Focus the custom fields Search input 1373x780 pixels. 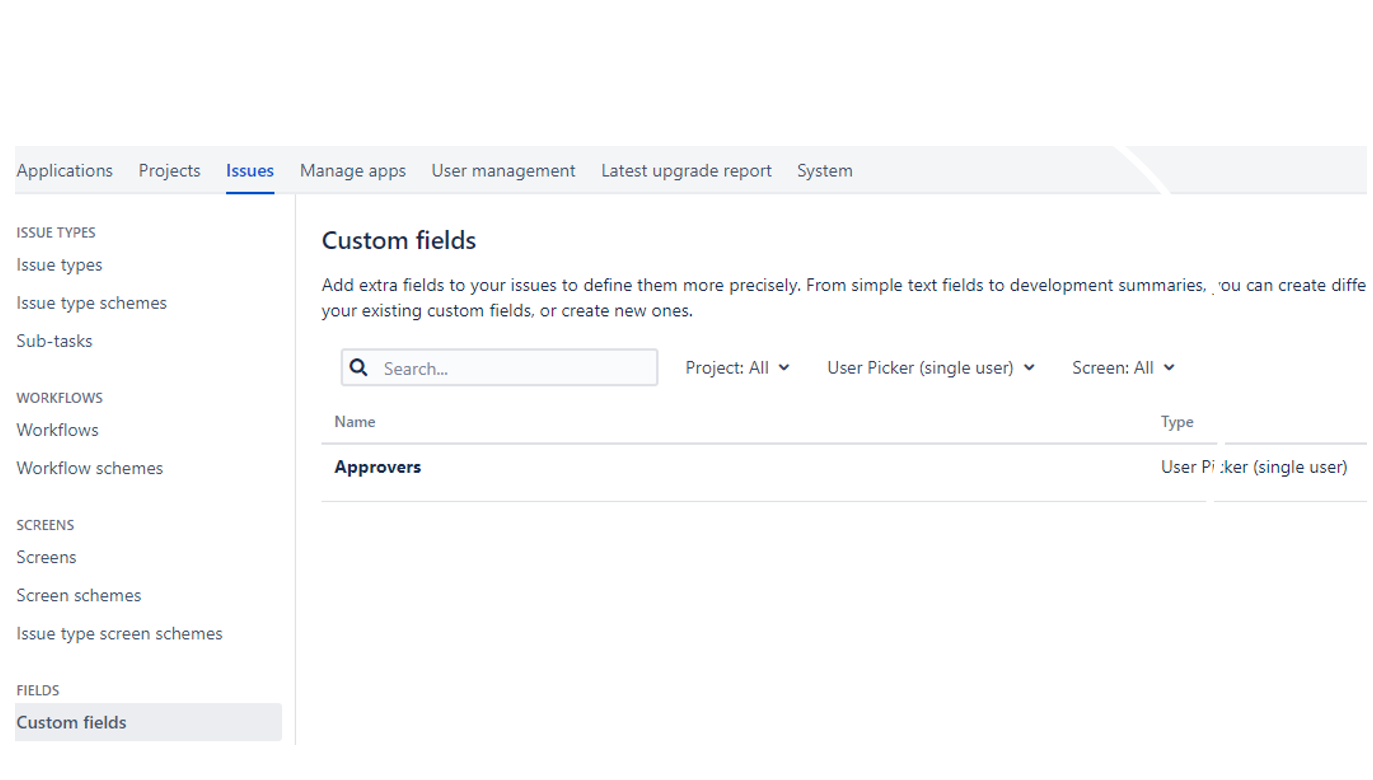pos(515,368)
